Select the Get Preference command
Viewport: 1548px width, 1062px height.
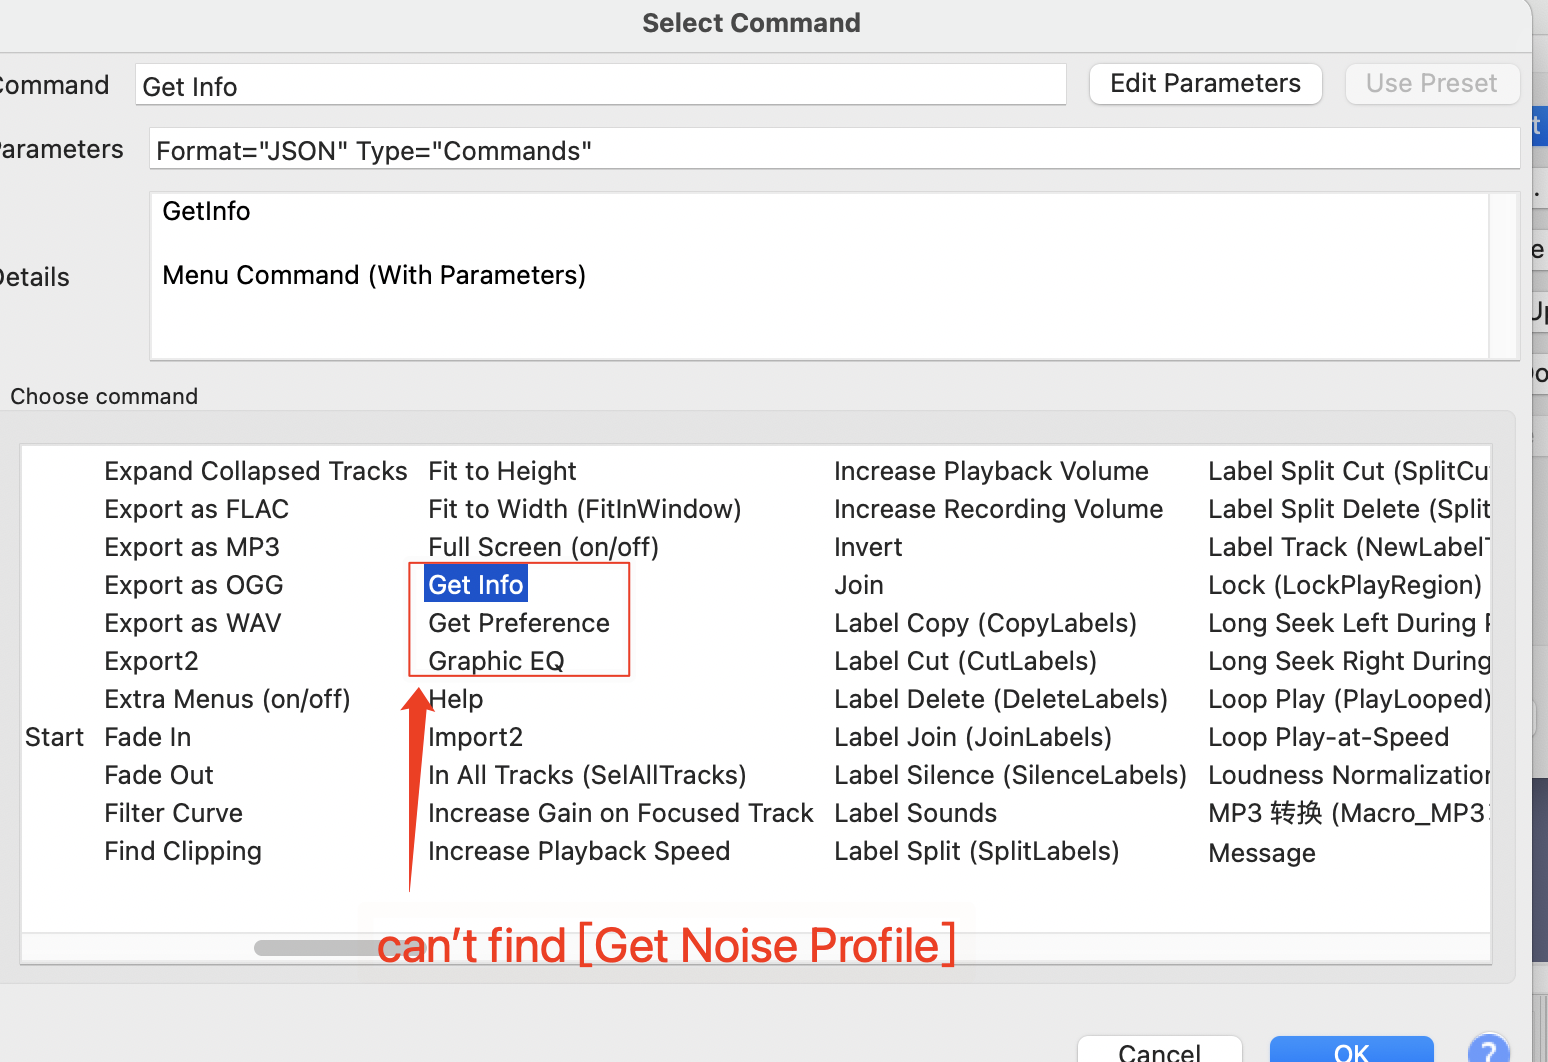518,622
